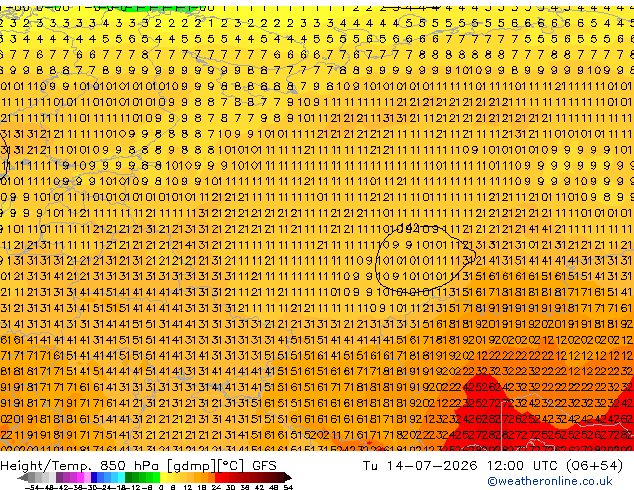This screenshot has width=634, height=490.
Task: Click the '[°C]' unit label in title
Action: click(x=230, y=466)
